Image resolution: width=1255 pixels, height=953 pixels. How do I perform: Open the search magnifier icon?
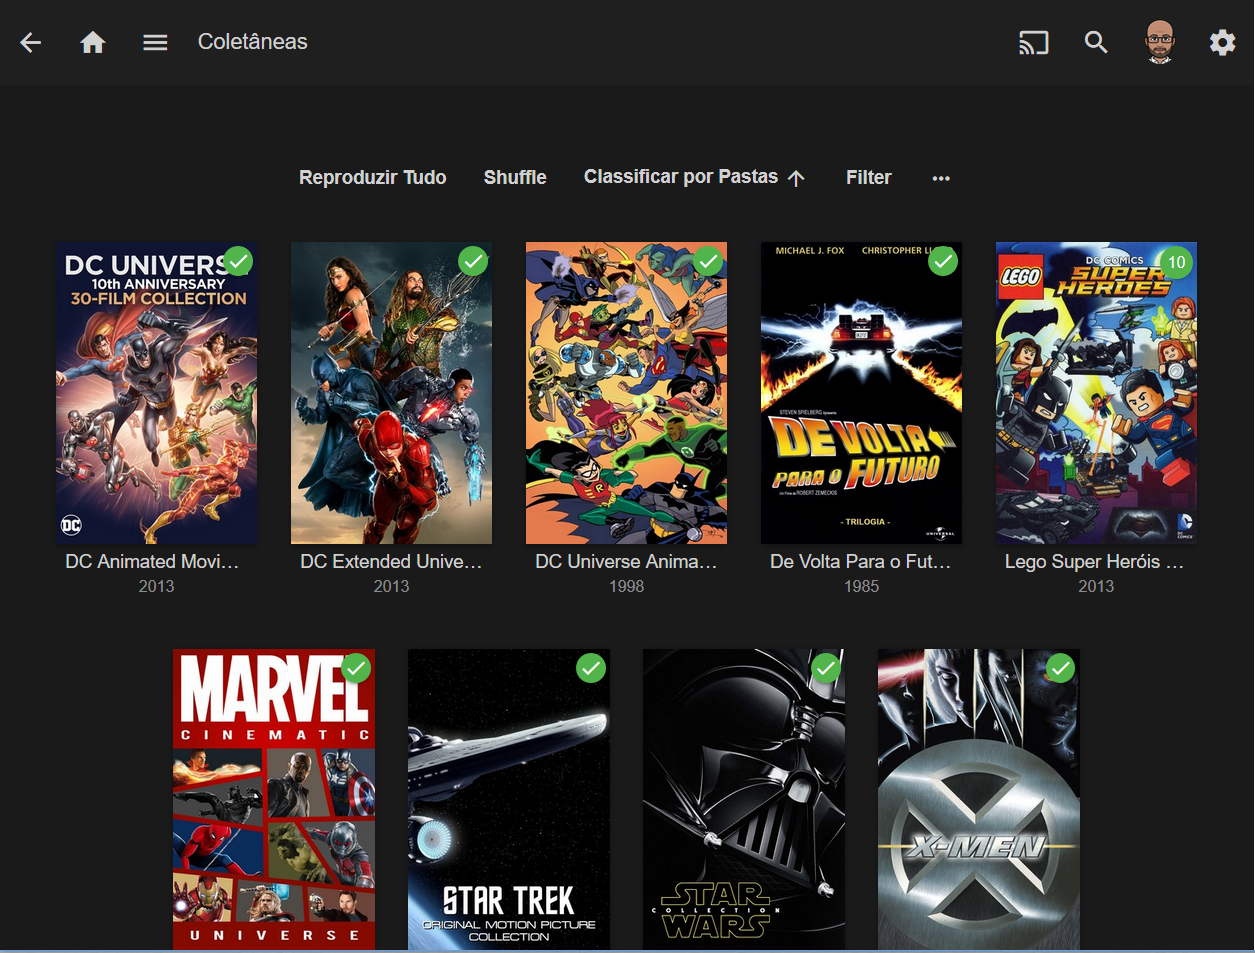(1097, 42)
